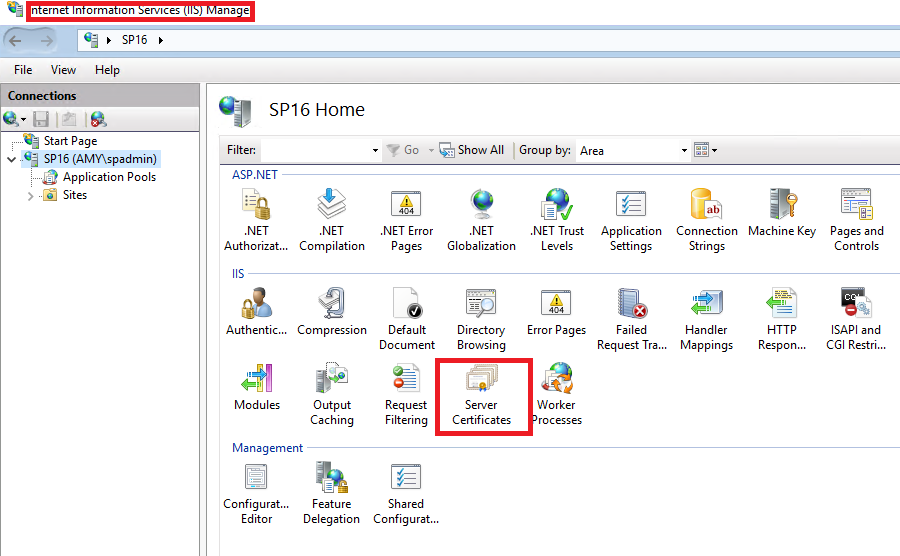Open the Help menu
This screenshot has height=556, width=900.
click(x=107, y=70)
